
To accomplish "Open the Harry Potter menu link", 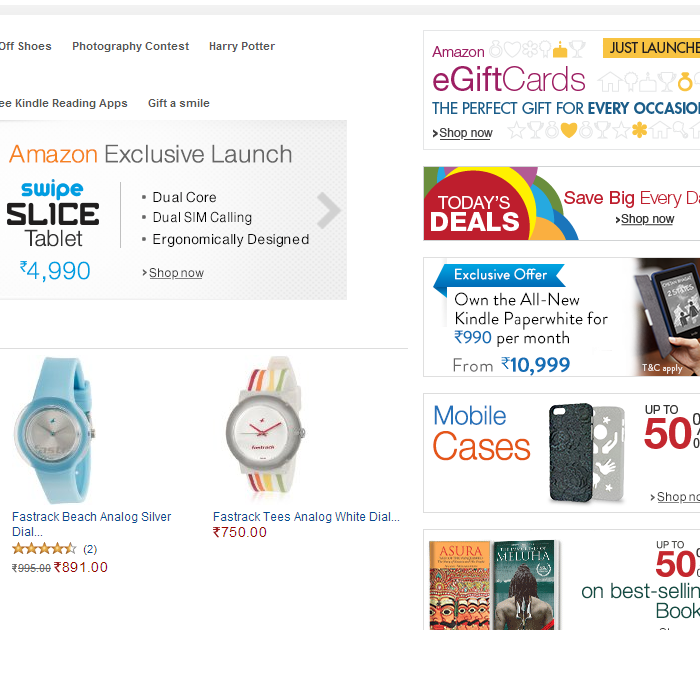I will pyautogui.click(x=242, y=47).
